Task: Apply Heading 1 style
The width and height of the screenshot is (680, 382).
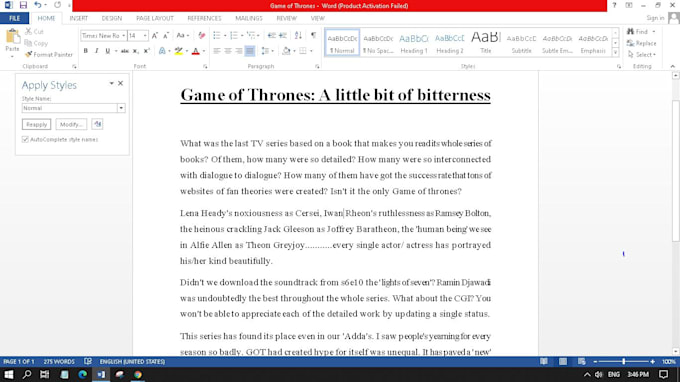Action: [x=414, y=42]
